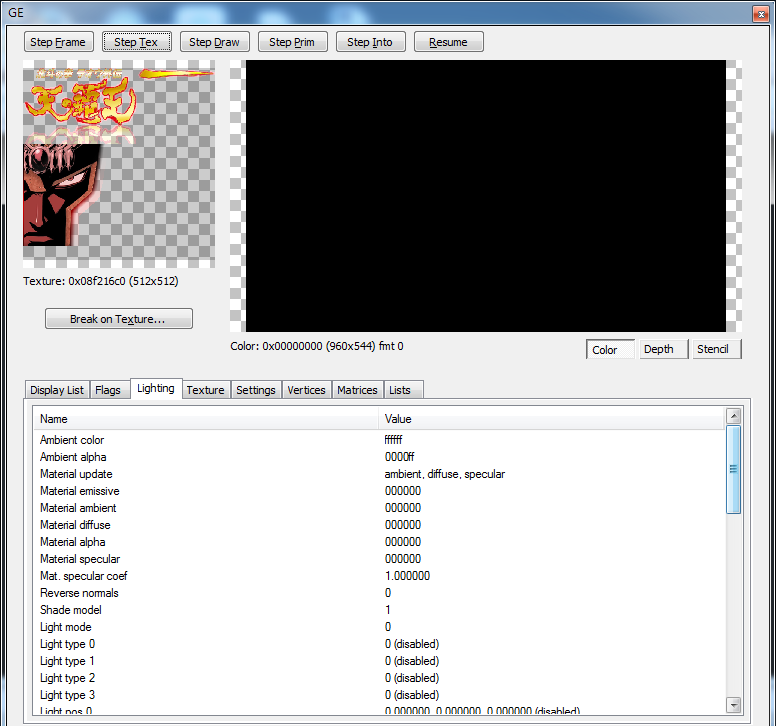This screenshot has width=778, height=726.
Task: Resume execution with the Resume button
Action: tap(448, 42)
